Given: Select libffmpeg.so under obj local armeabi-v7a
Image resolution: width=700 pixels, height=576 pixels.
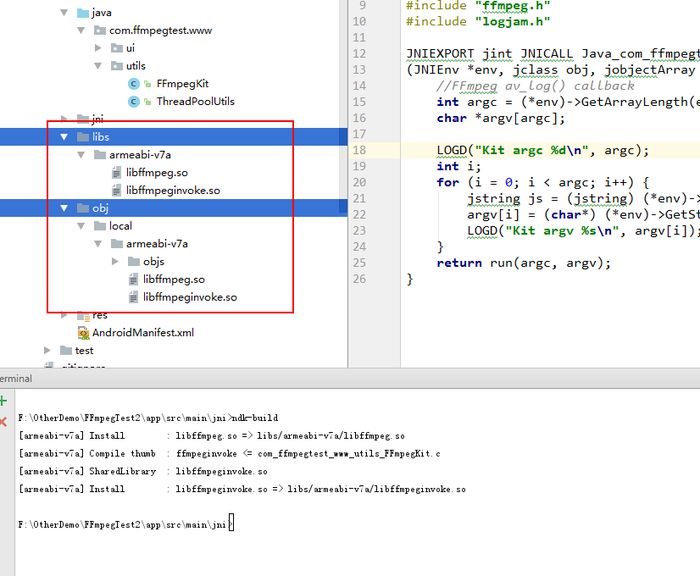Looking at the screenshot, I should pos(173,280).
